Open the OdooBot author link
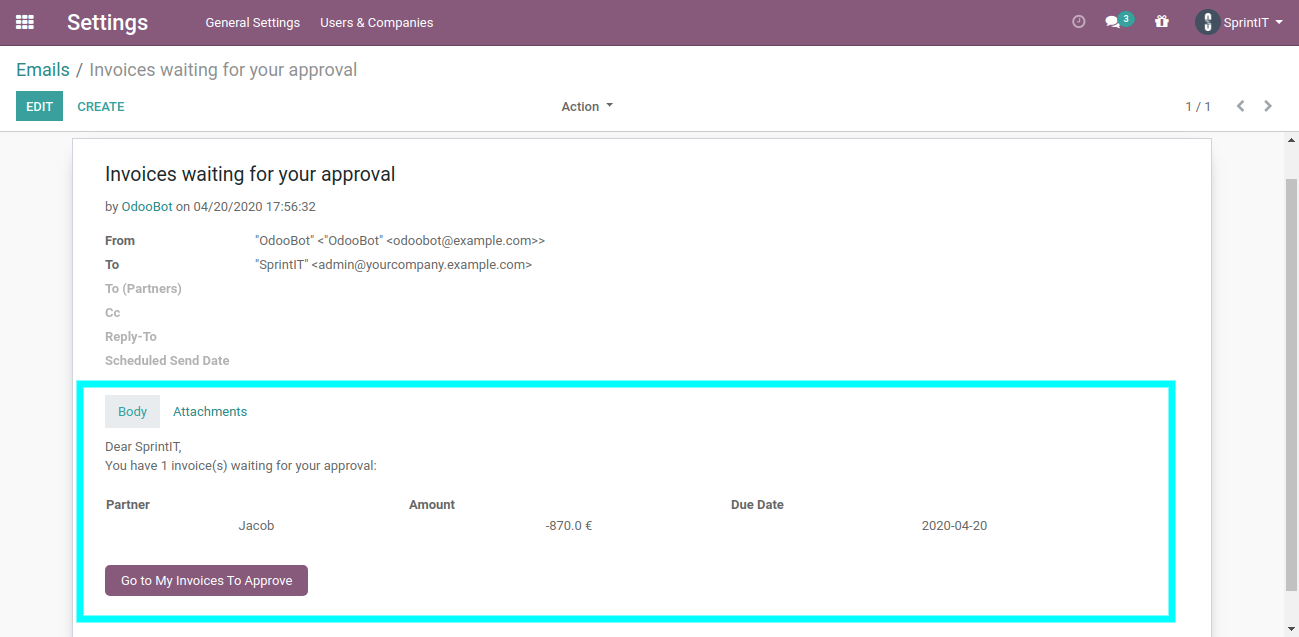 coord(146,206)
